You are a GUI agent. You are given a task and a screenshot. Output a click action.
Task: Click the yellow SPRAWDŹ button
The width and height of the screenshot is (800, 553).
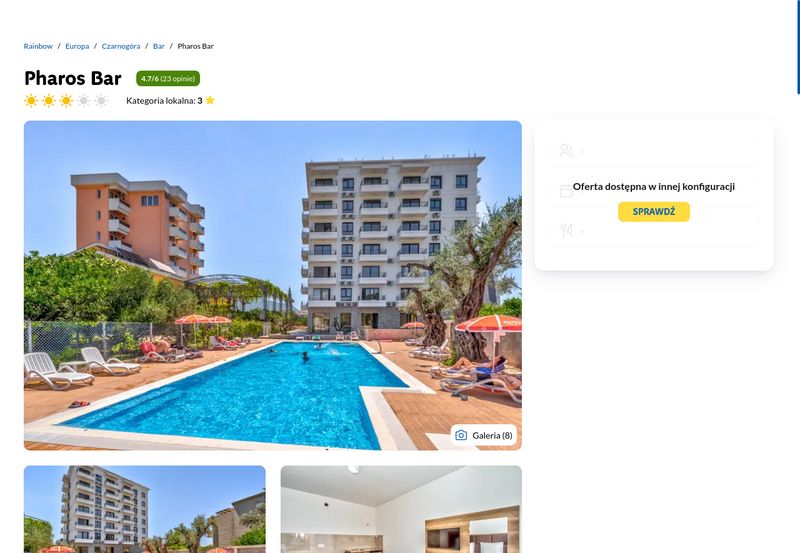click(654, 212)
